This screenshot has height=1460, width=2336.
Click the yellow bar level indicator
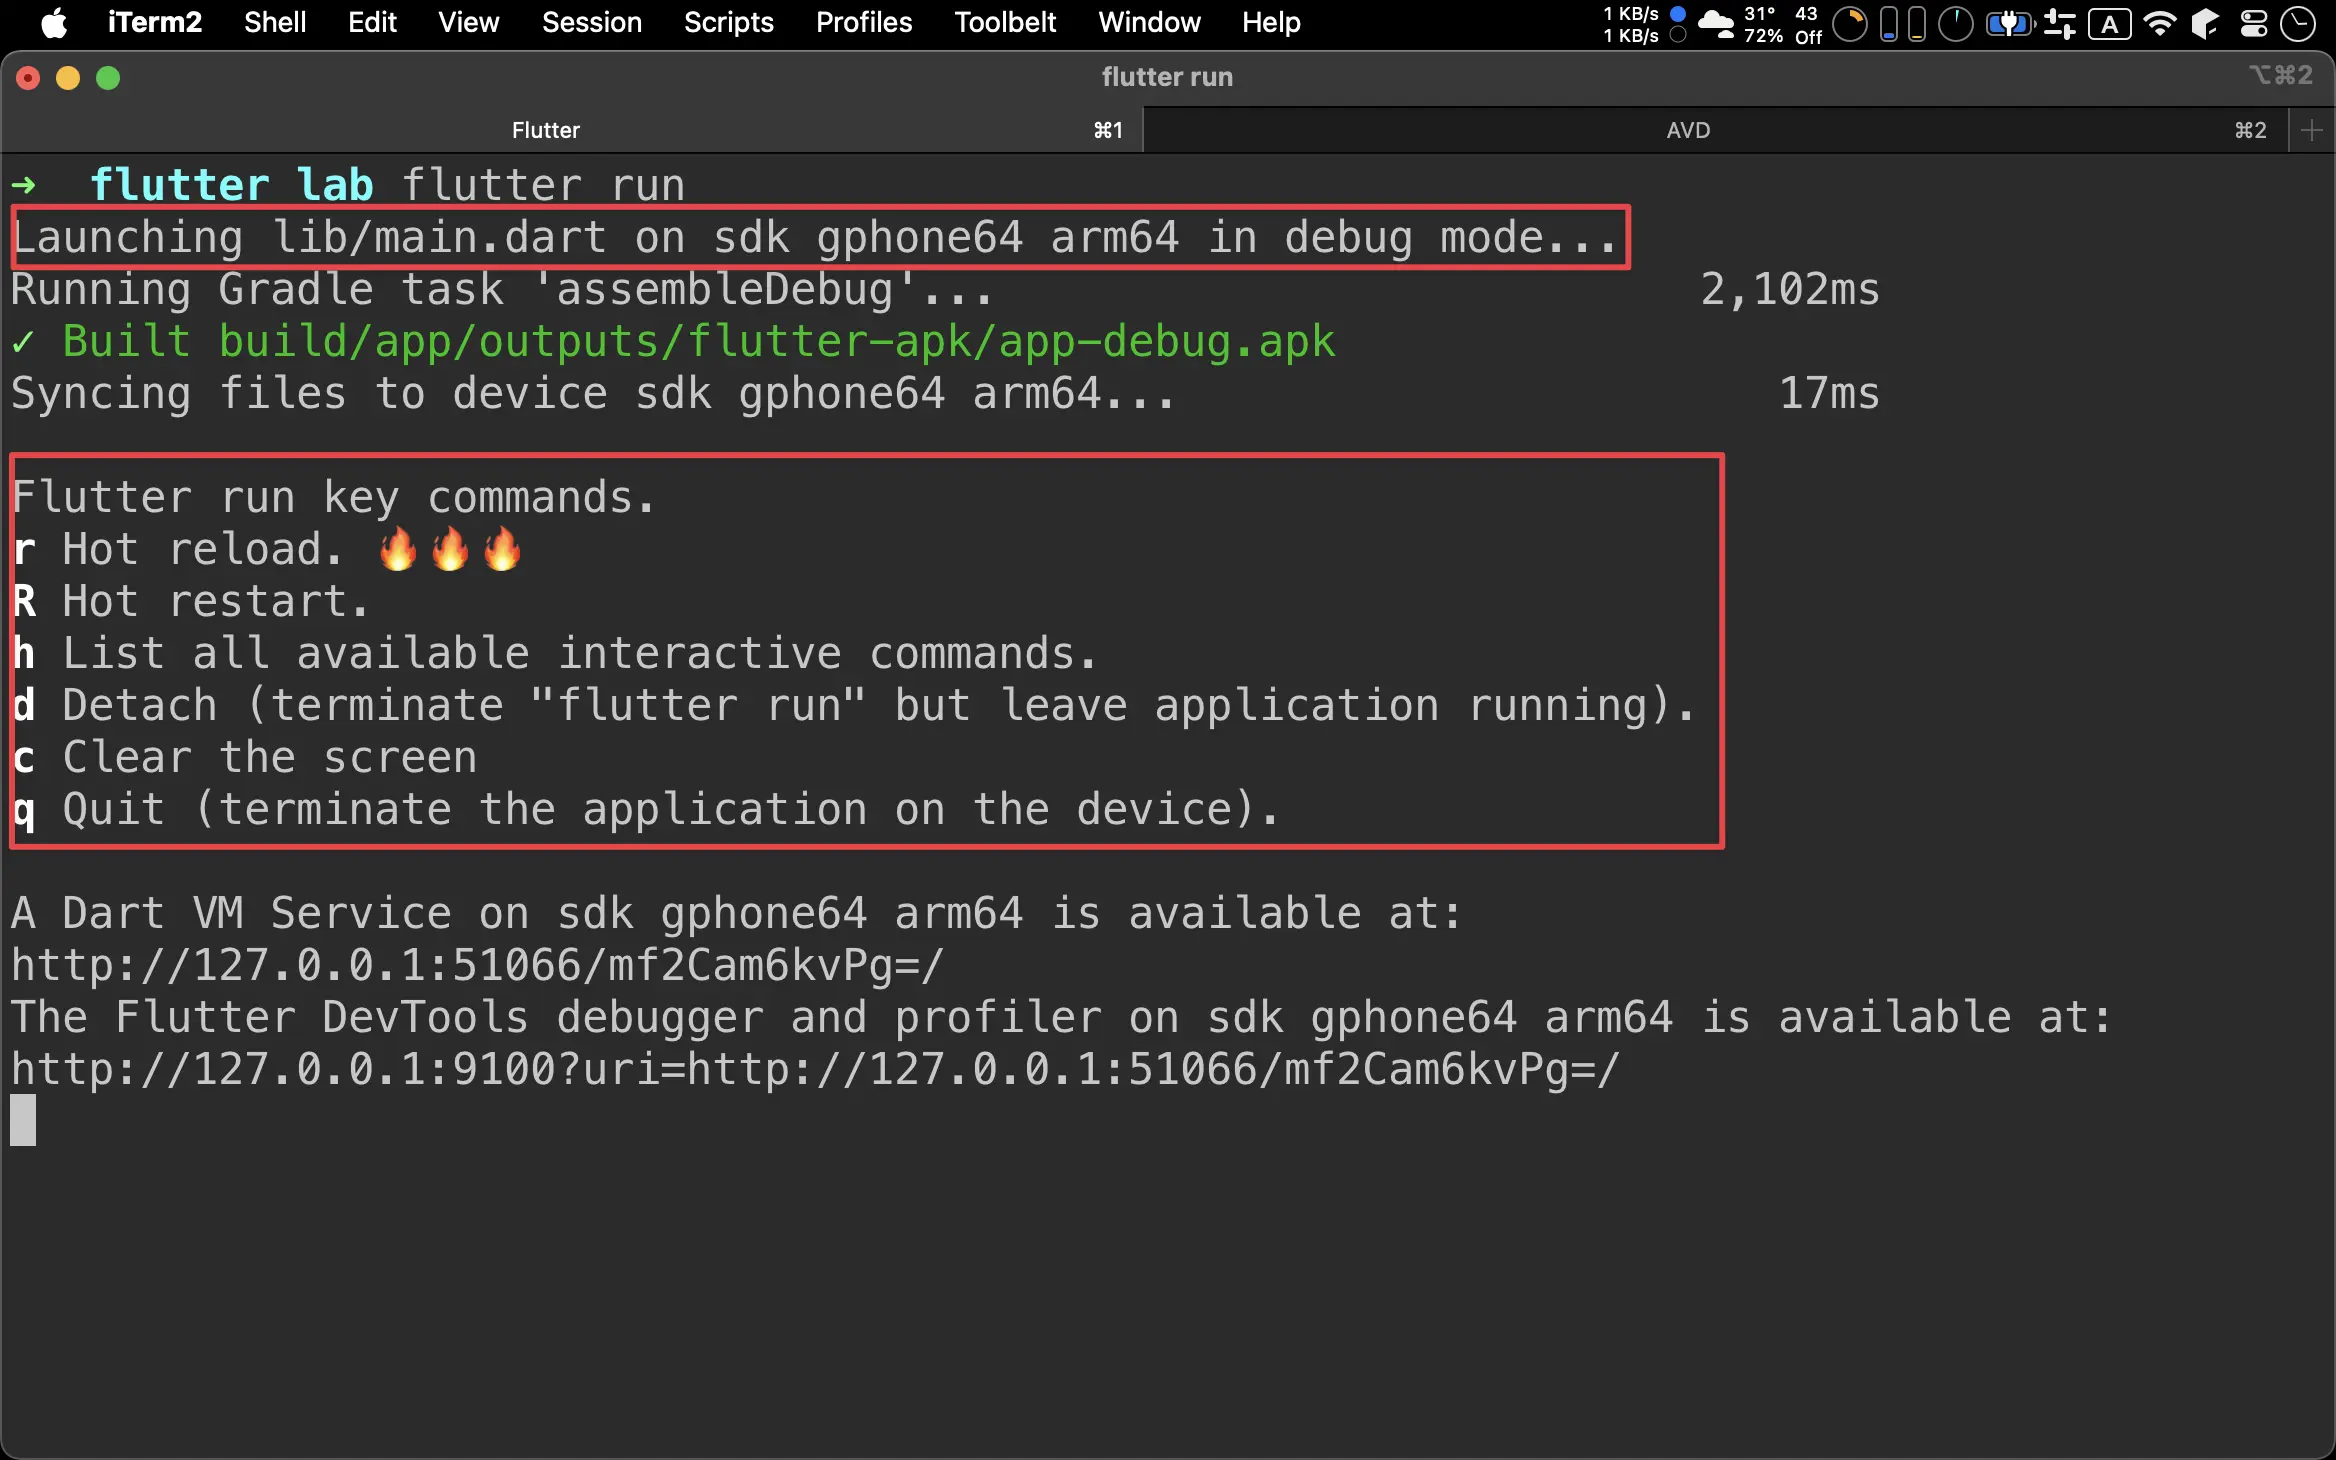pyautogui.click(x=1917, y=24)
